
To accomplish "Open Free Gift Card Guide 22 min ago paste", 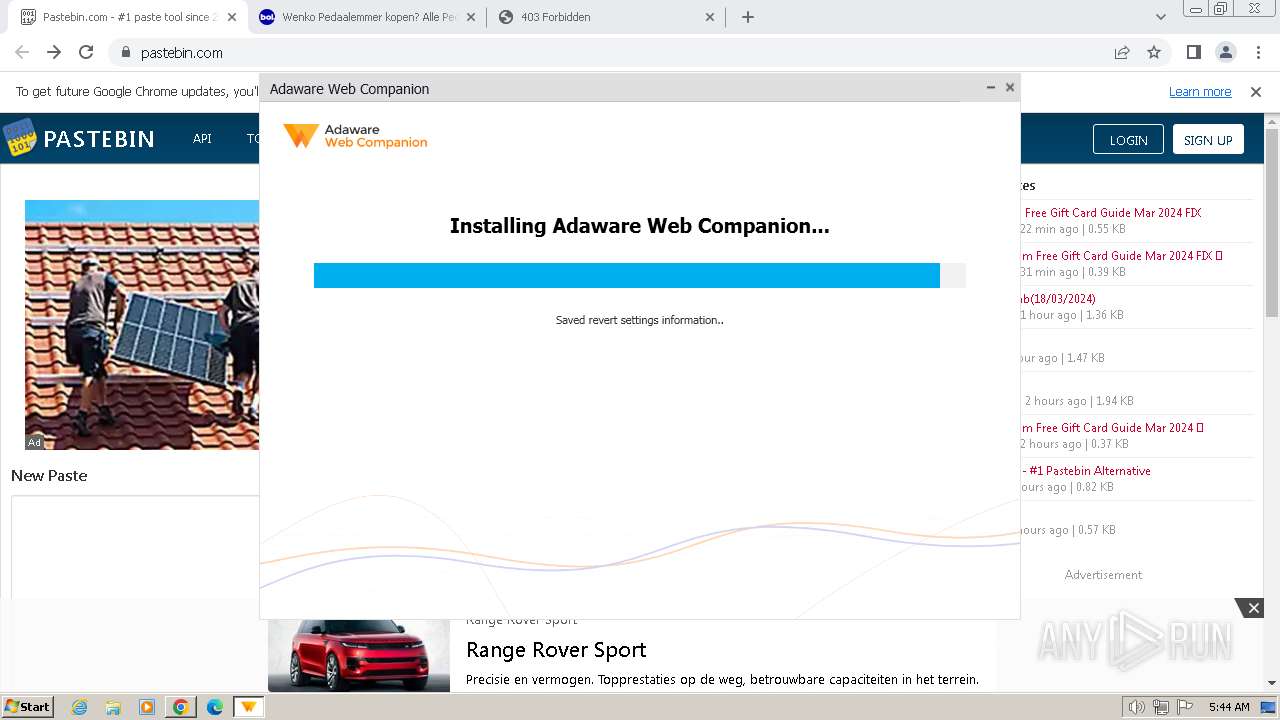I will [1113, 212].
